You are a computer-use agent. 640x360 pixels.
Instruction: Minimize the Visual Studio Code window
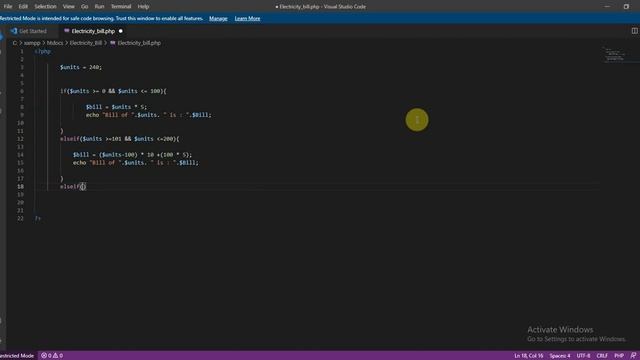point(607,7)
